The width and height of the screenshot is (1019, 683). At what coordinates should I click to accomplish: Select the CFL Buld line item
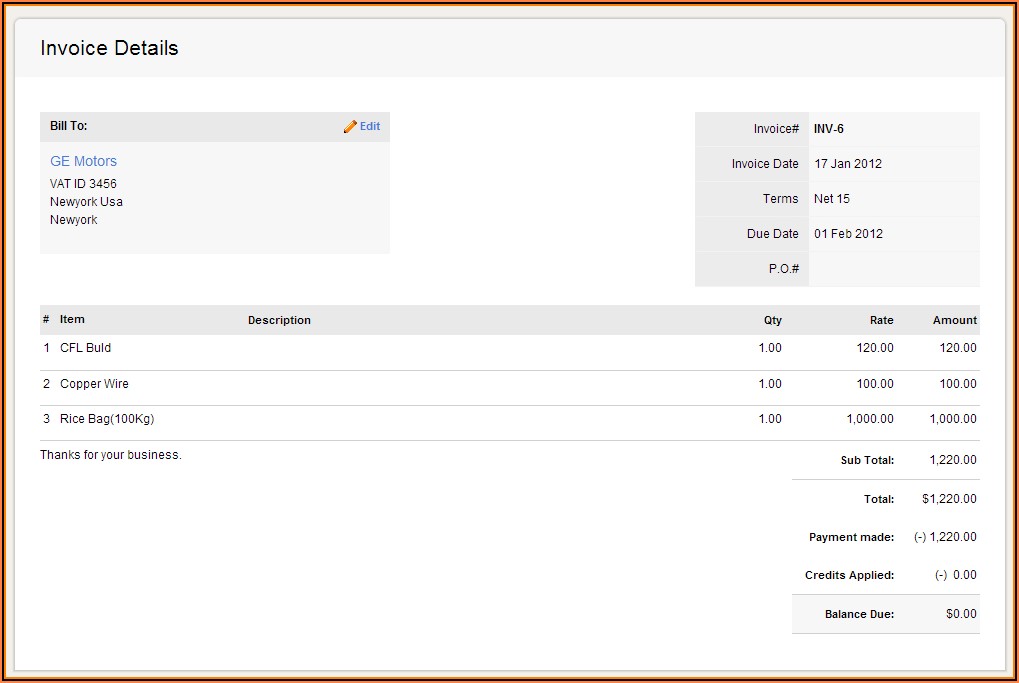85,347
